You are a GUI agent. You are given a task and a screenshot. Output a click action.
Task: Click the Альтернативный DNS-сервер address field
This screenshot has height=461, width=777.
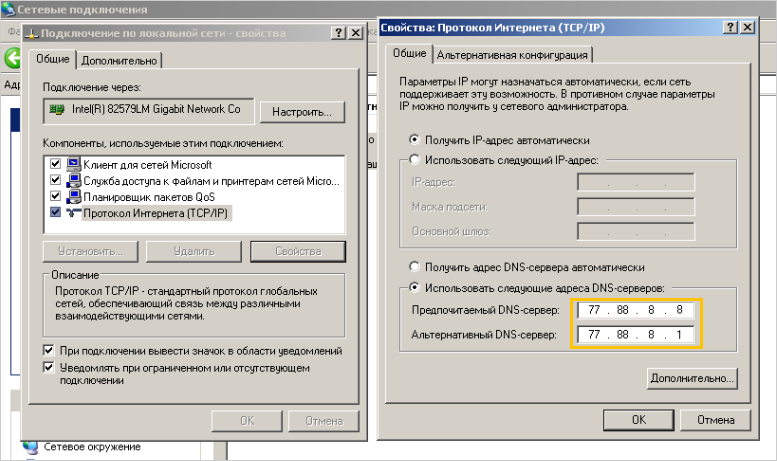[x=635, y=334]
